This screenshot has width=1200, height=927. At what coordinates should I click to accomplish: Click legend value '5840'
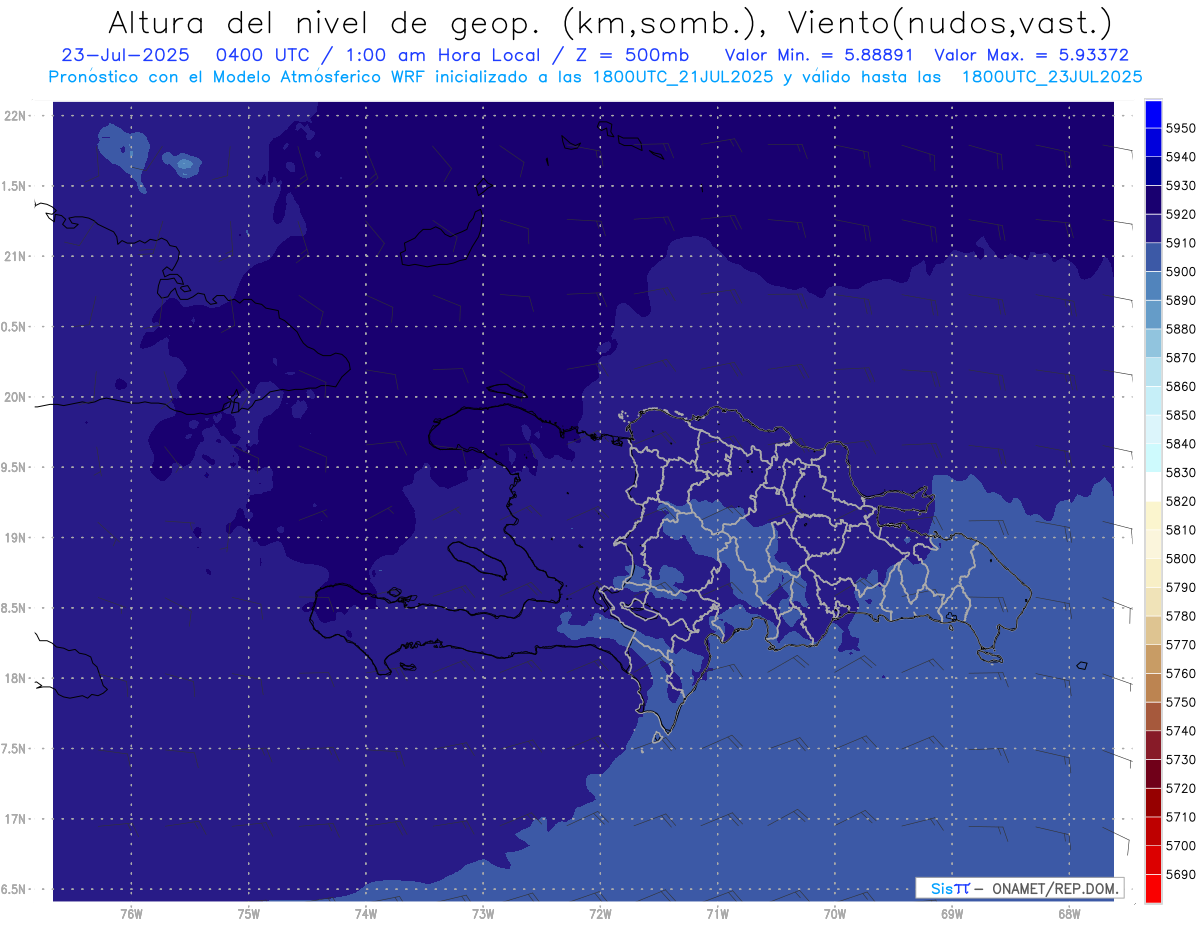click(x=1180, y=443)
